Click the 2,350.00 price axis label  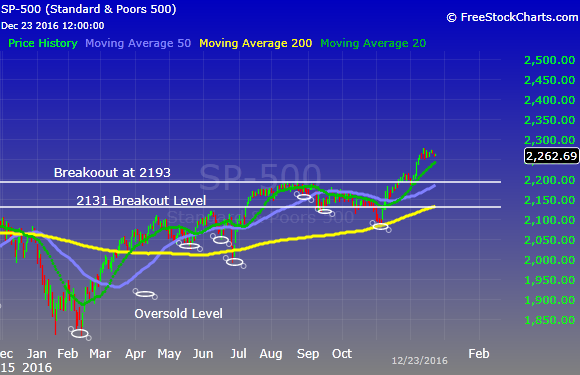click(x=550, y=120)
